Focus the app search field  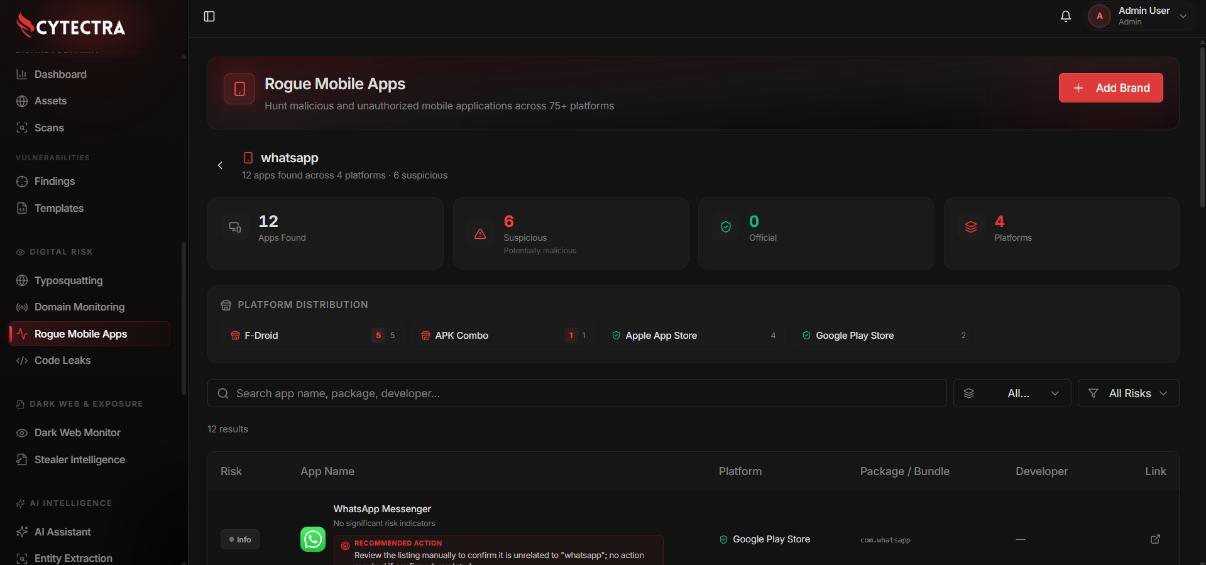577,393
